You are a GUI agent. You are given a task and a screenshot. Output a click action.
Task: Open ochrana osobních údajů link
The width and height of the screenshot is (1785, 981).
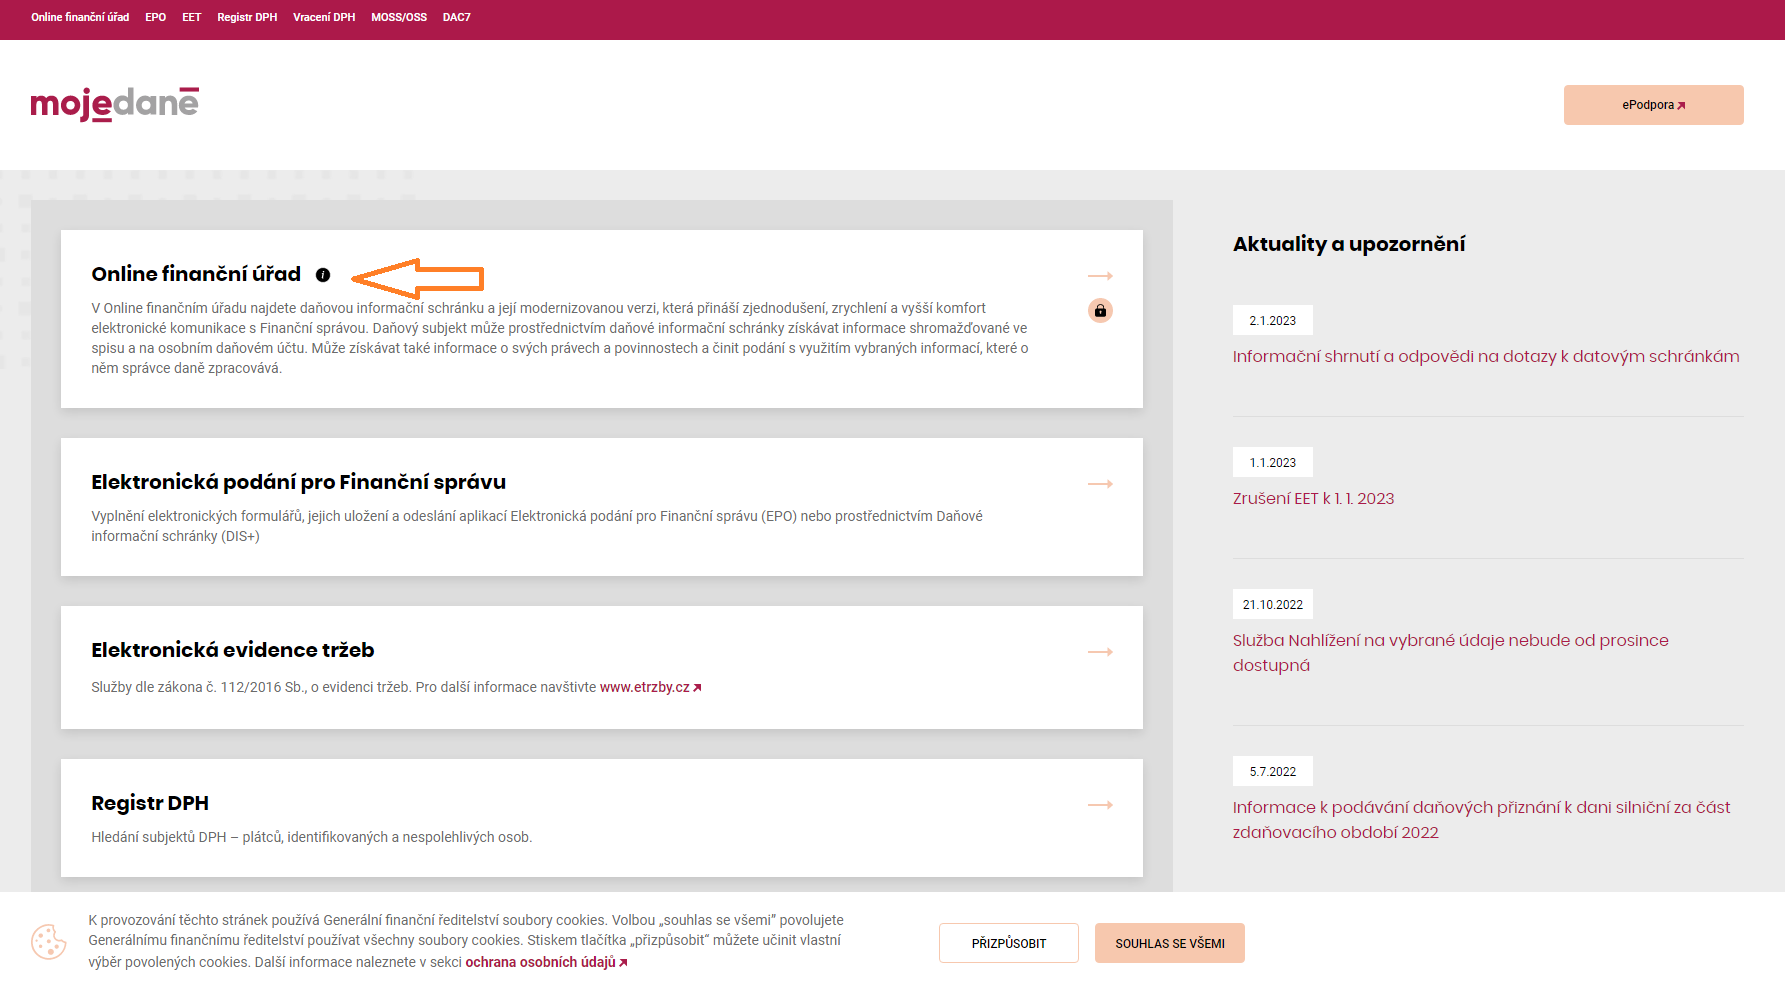pos(546,962)
